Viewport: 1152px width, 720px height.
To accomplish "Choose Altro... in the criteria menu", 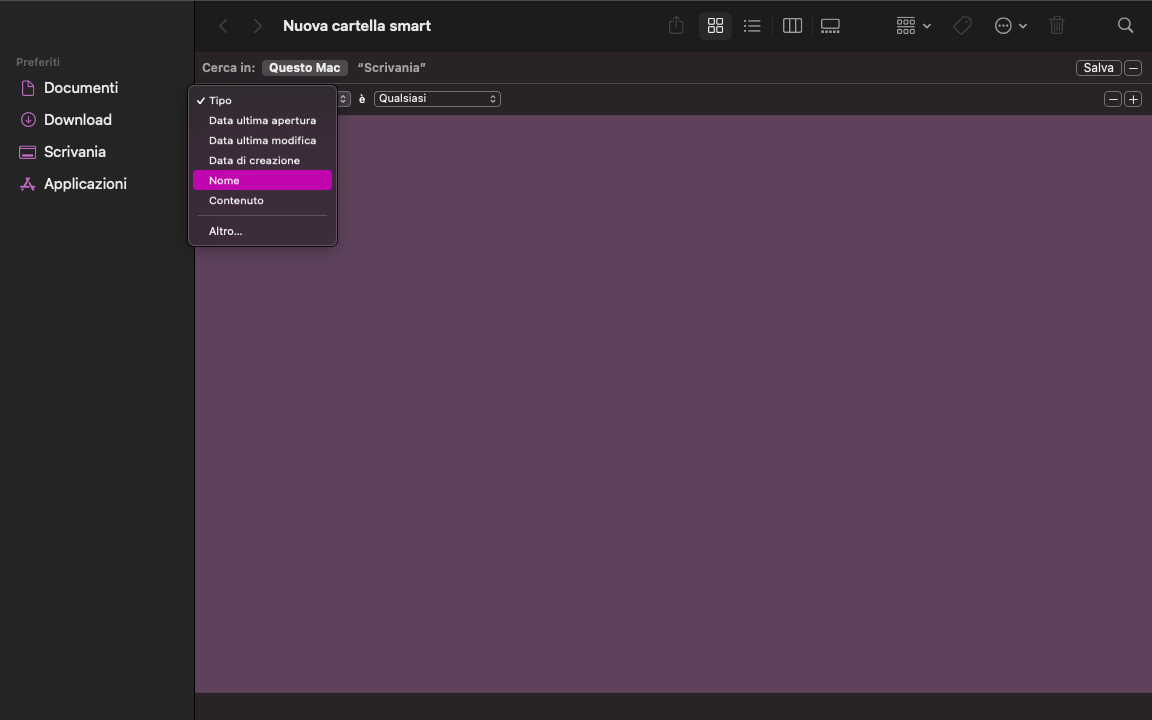I will 226,231.
